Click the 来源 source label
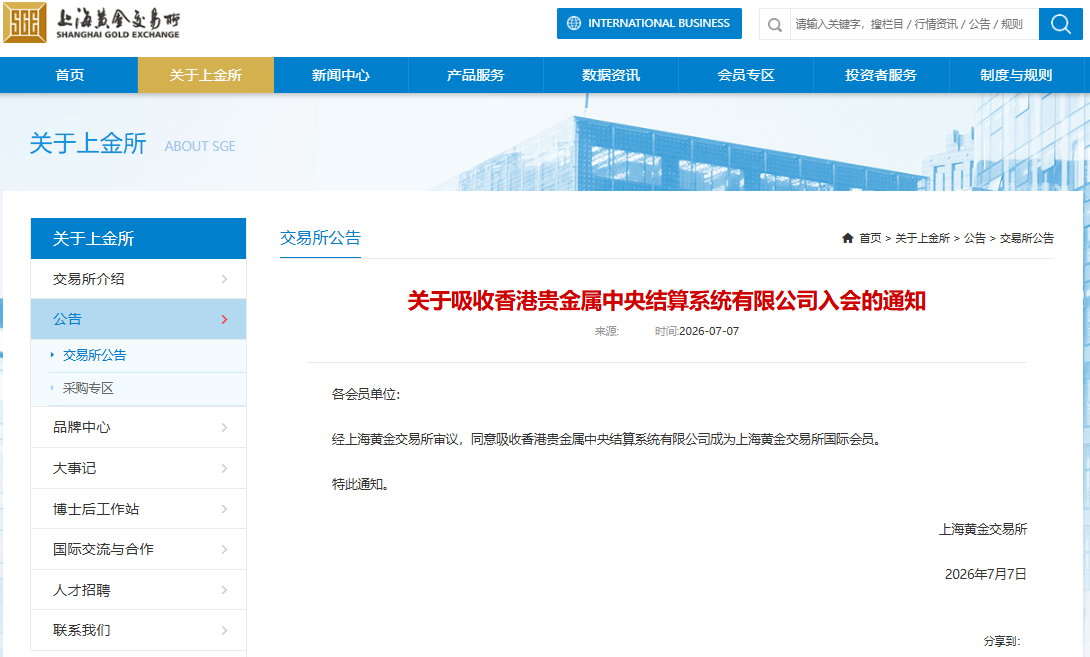 (x=606, y=331)
